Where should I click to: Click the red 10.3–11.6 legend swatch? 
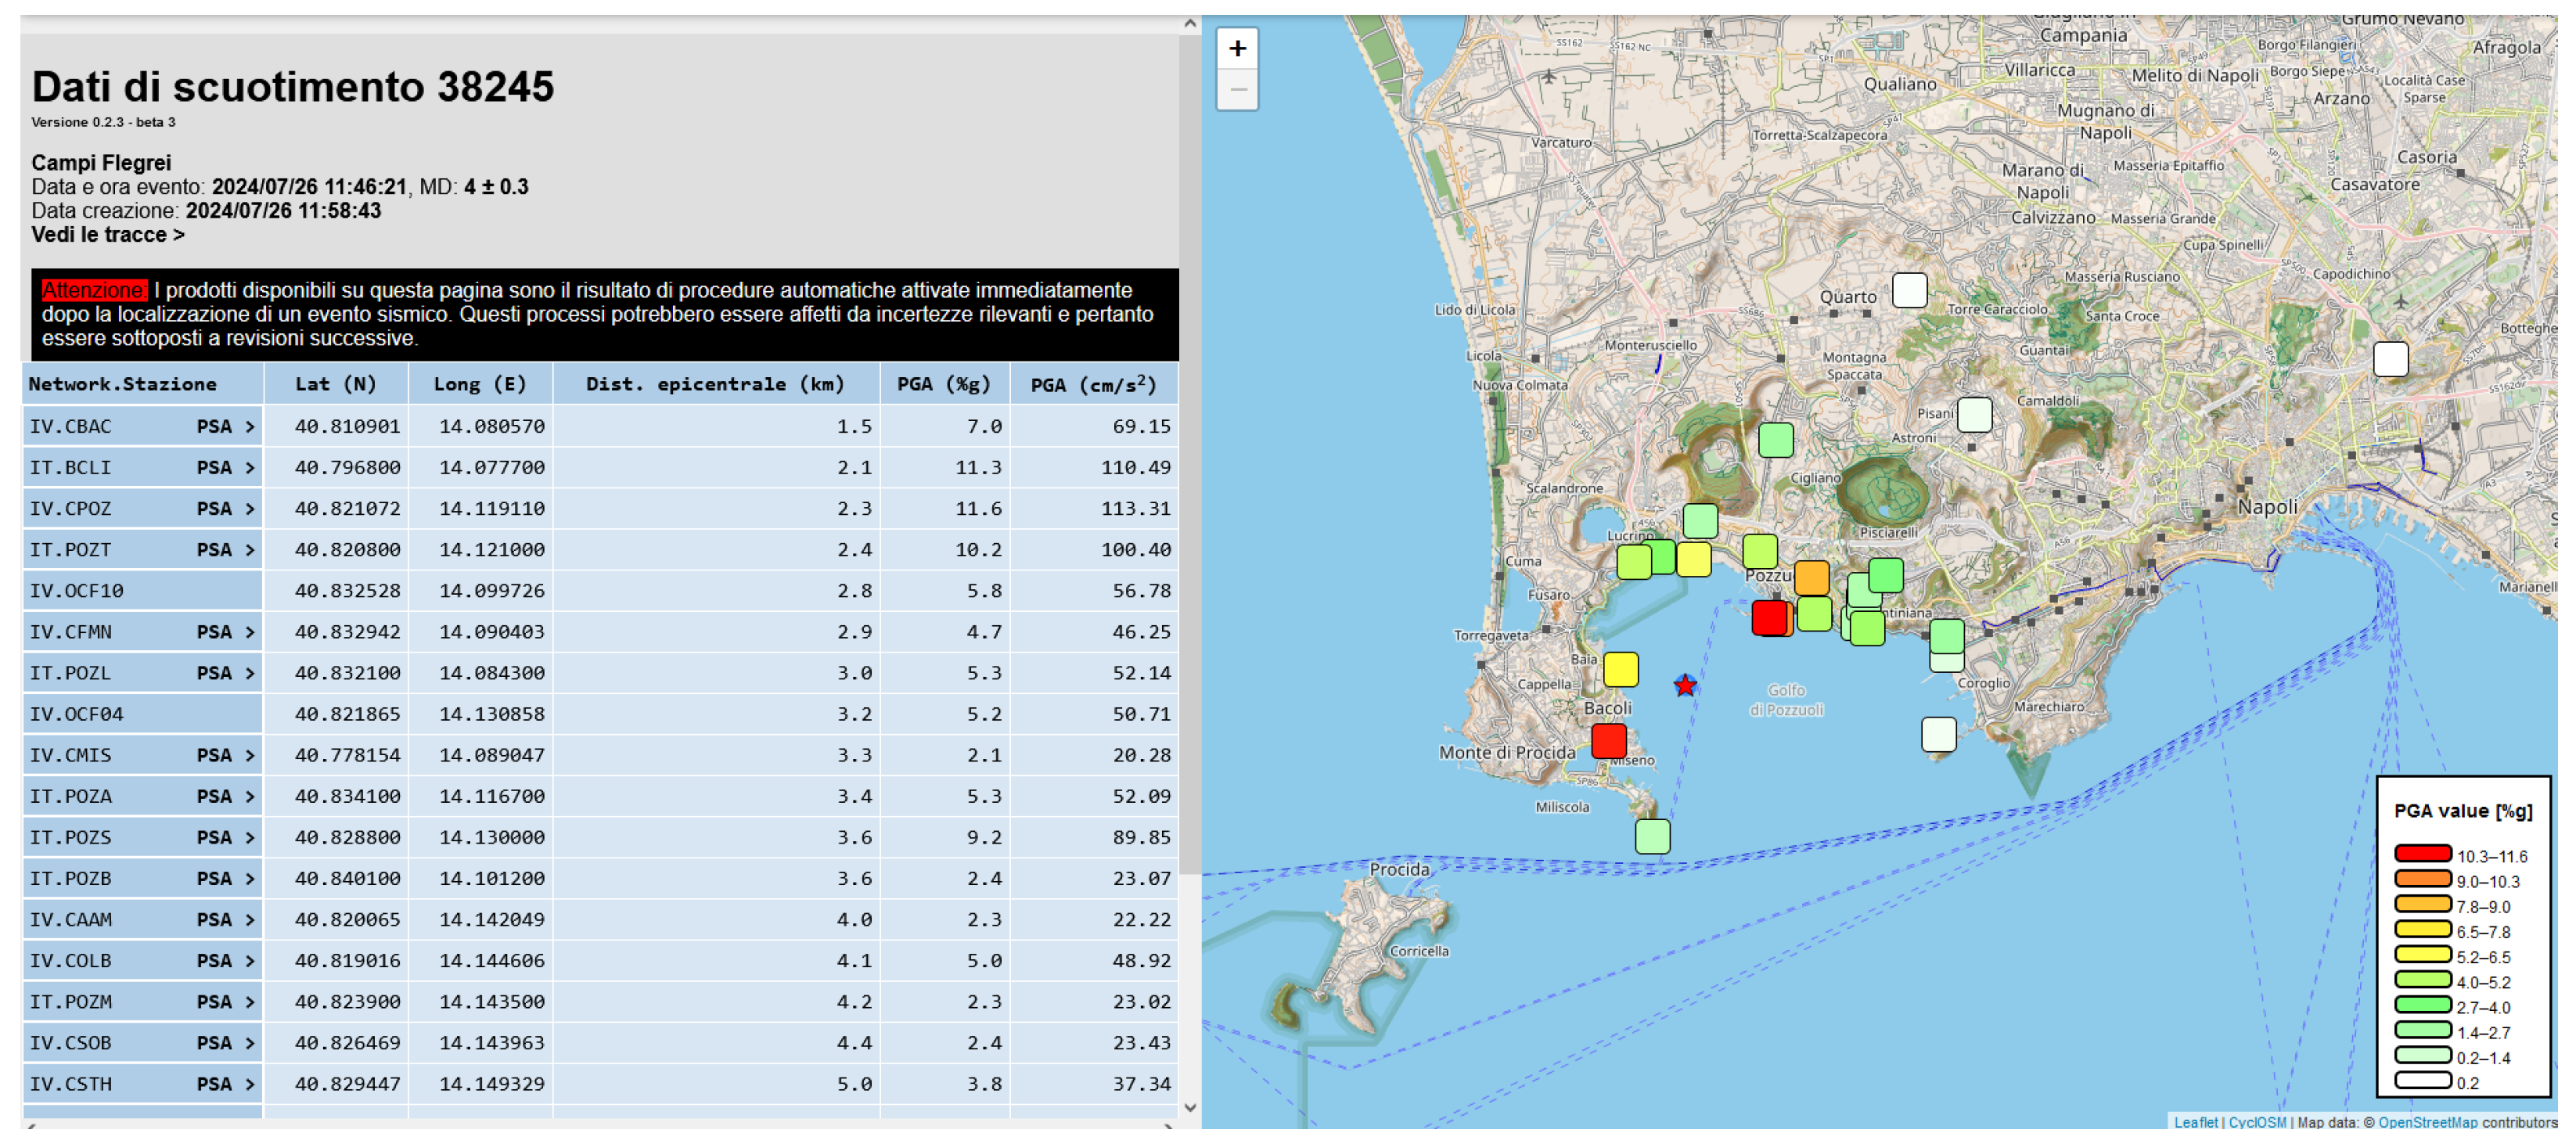pyautogui.click(x=2421, y=853)
